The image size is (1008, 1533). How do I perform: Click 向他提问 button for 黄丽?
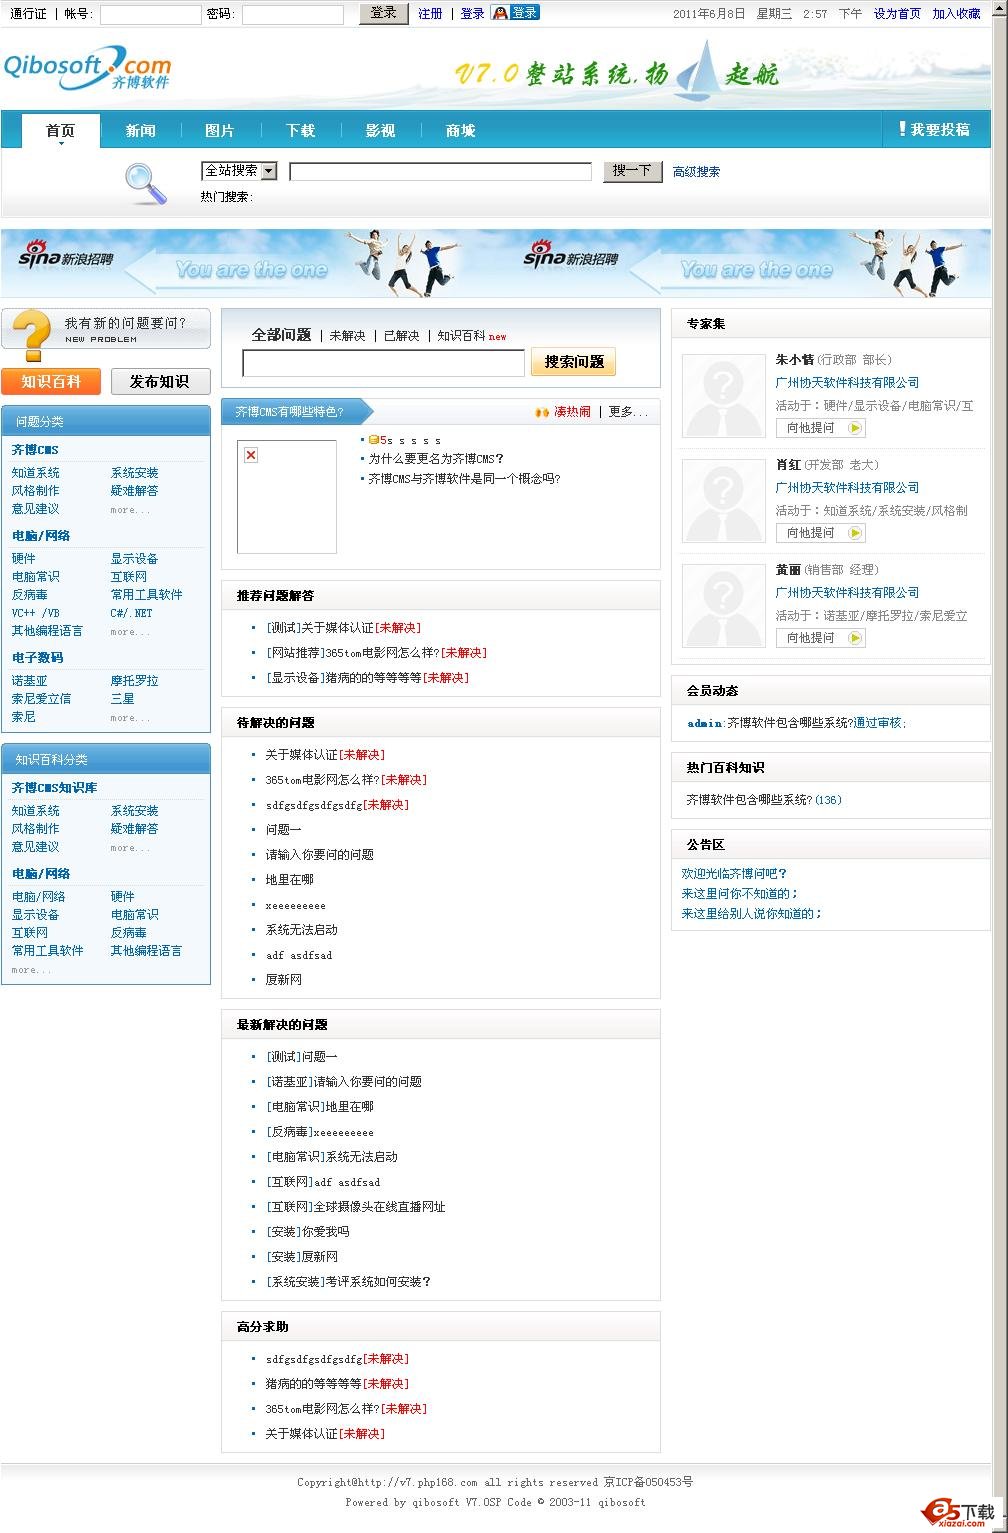(x=821, y=638)
